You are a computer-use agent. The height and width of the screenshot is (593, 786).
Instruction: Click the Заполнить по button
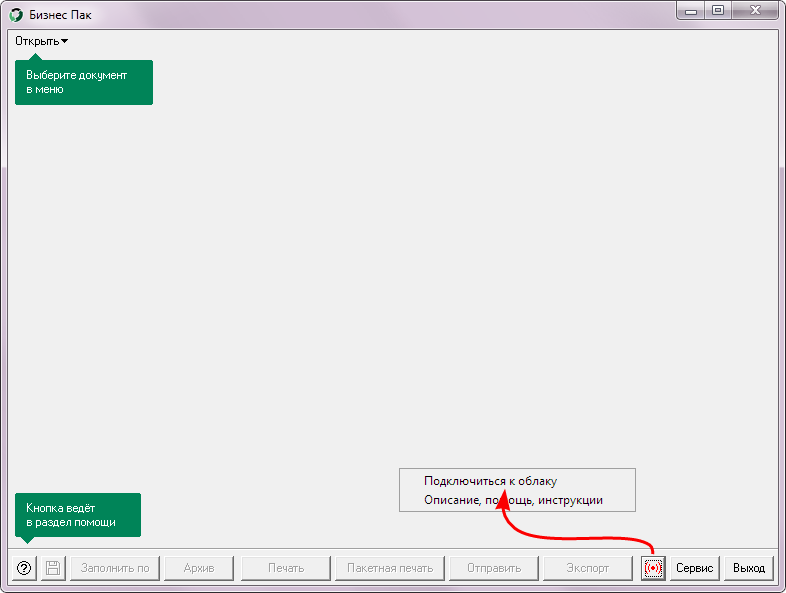pos(115,568)
